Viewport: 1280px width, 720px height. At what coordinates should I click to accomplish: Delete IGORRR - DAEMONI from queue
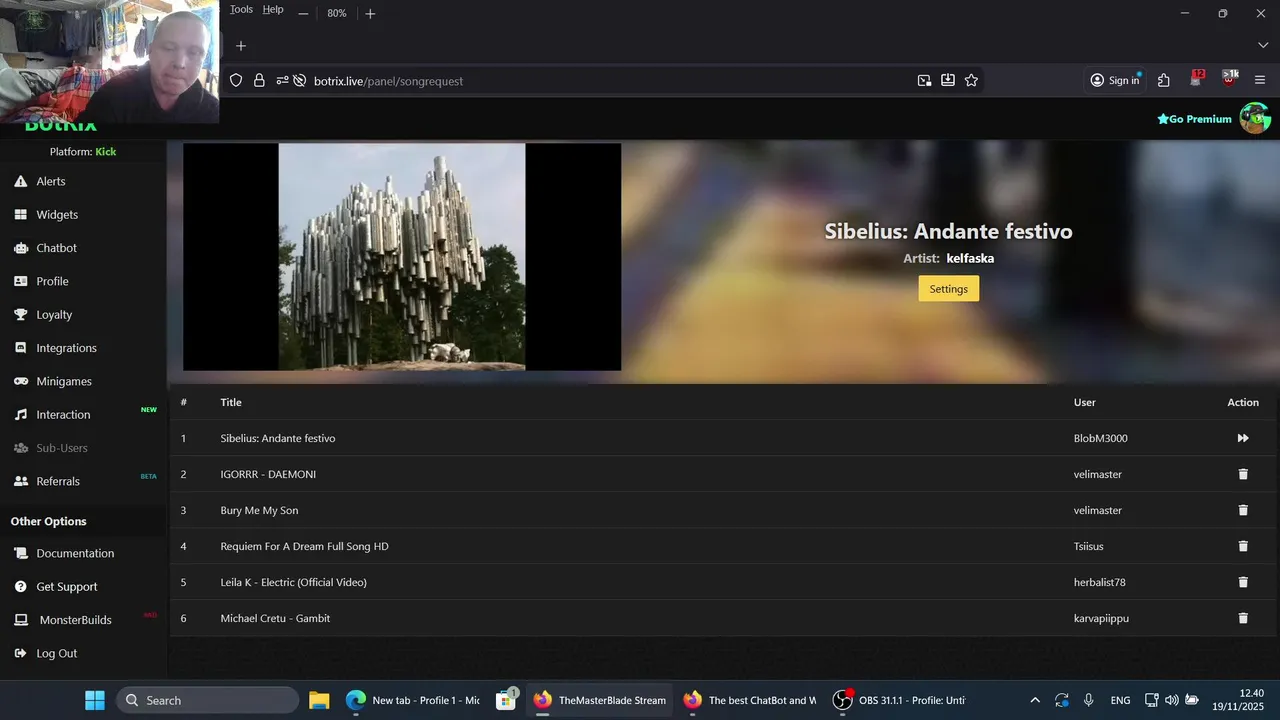pyautogui.click(x=1243, y=474)
